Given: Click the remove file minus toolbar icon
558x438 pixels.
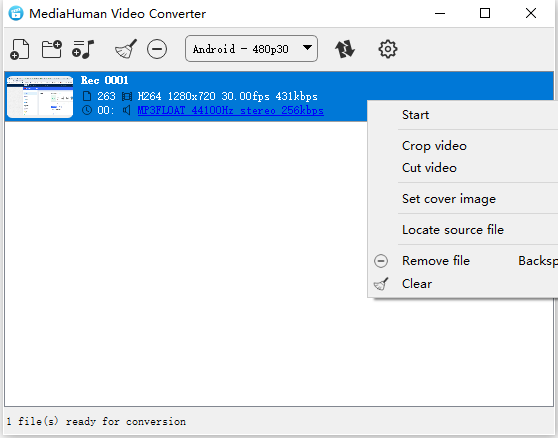Looking at the screenshot, I should (157, 49).
